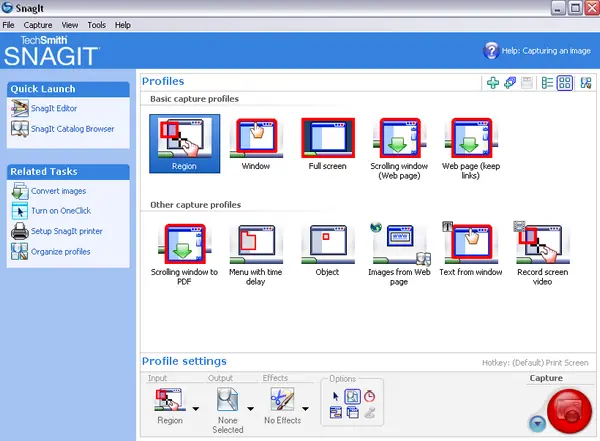Click the green plus Add profile icon
This screenshot has width=600, height=441.
[x=493, y=83]
